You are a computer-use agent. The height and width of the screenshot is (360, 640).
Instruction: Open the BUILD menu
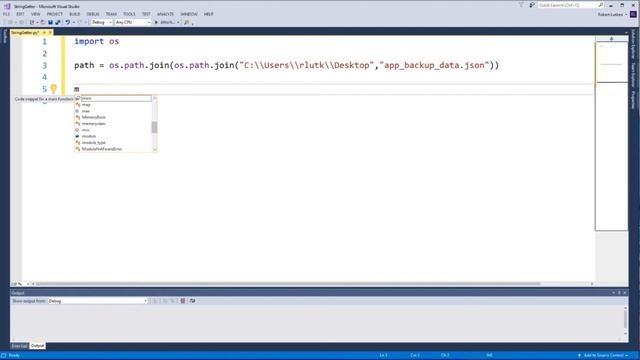(75, 14)
